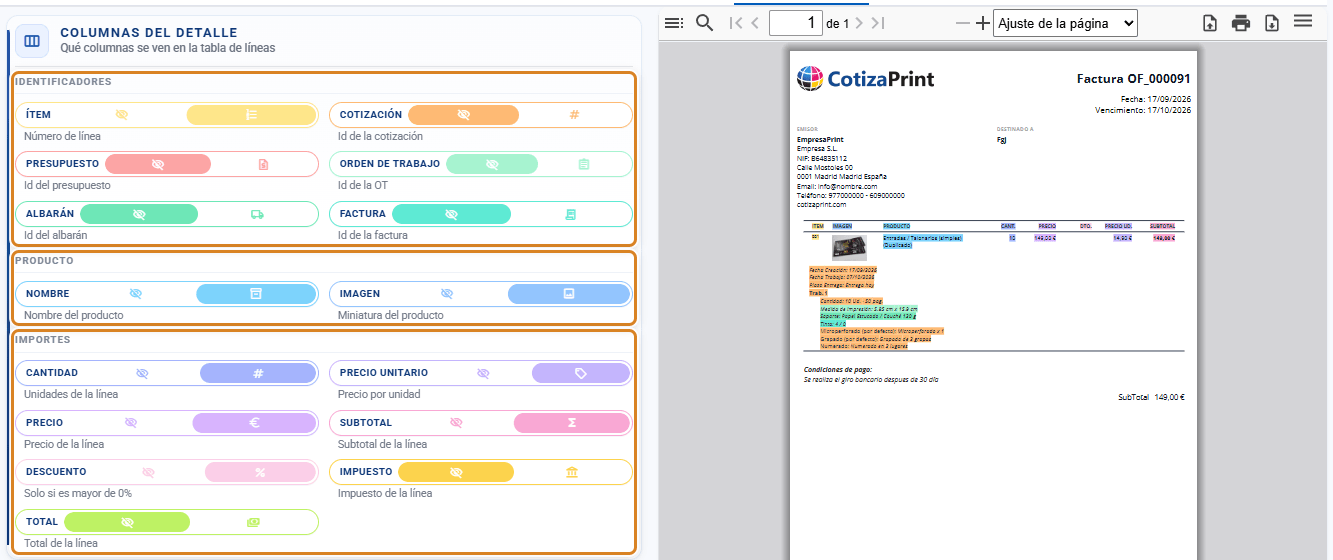Screen dimensions: 1333x560
Task: Click the IMAGEN picture show icon
Action: [x=569, y=294]
